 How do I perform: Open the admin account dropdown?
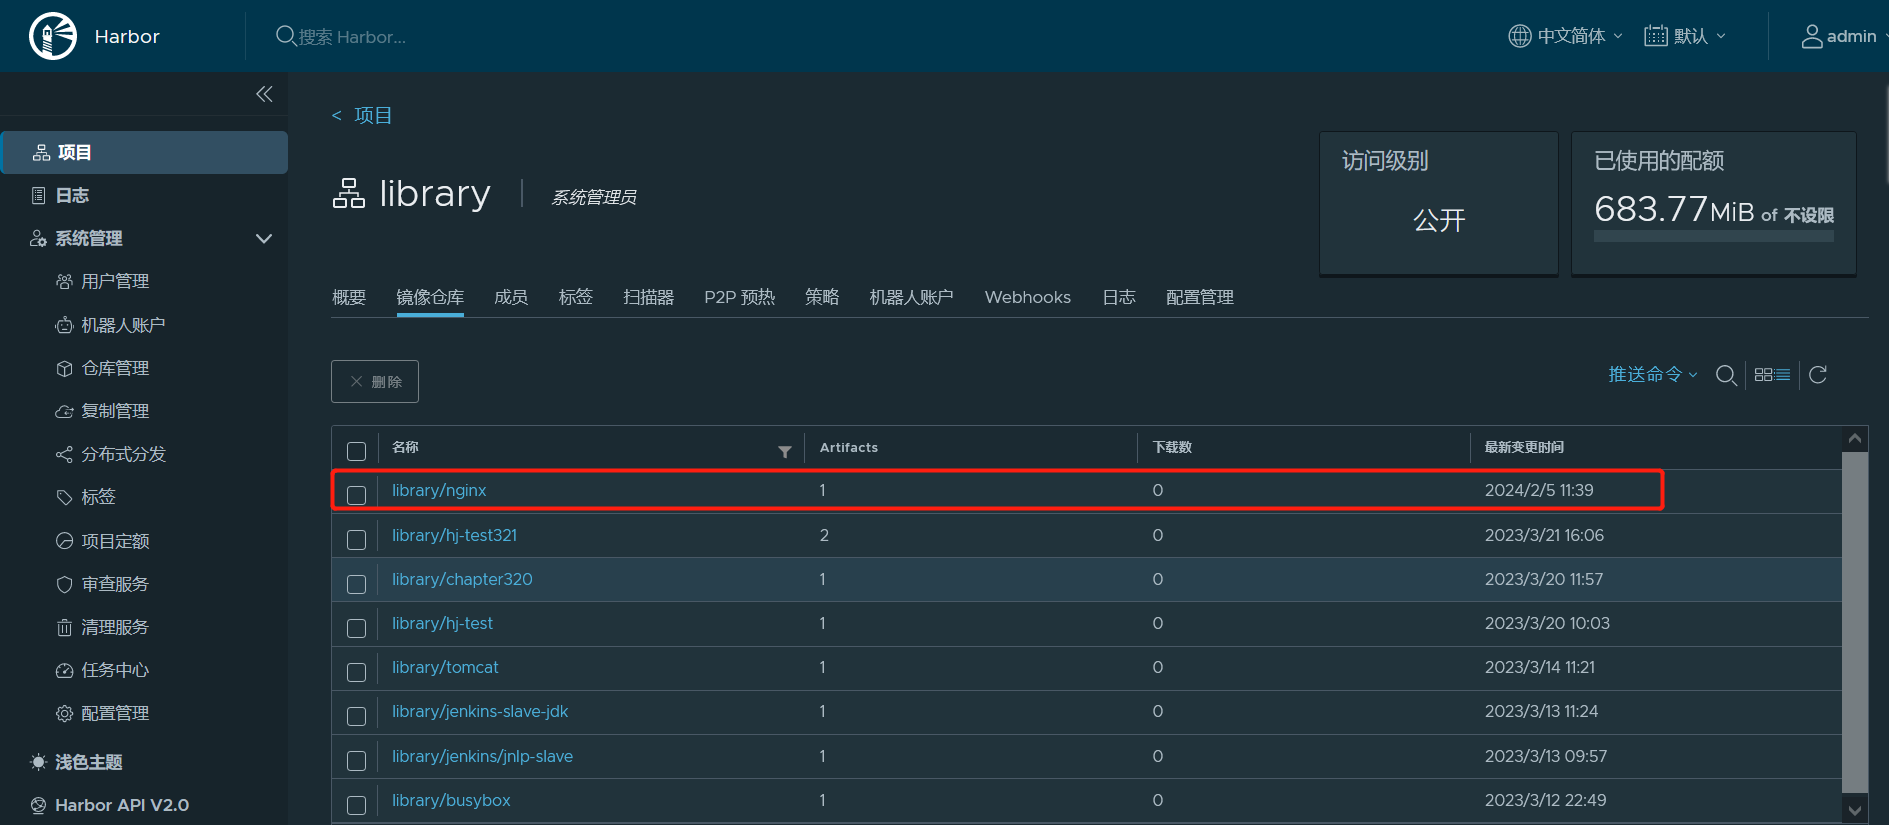[x=1845, y=36]
